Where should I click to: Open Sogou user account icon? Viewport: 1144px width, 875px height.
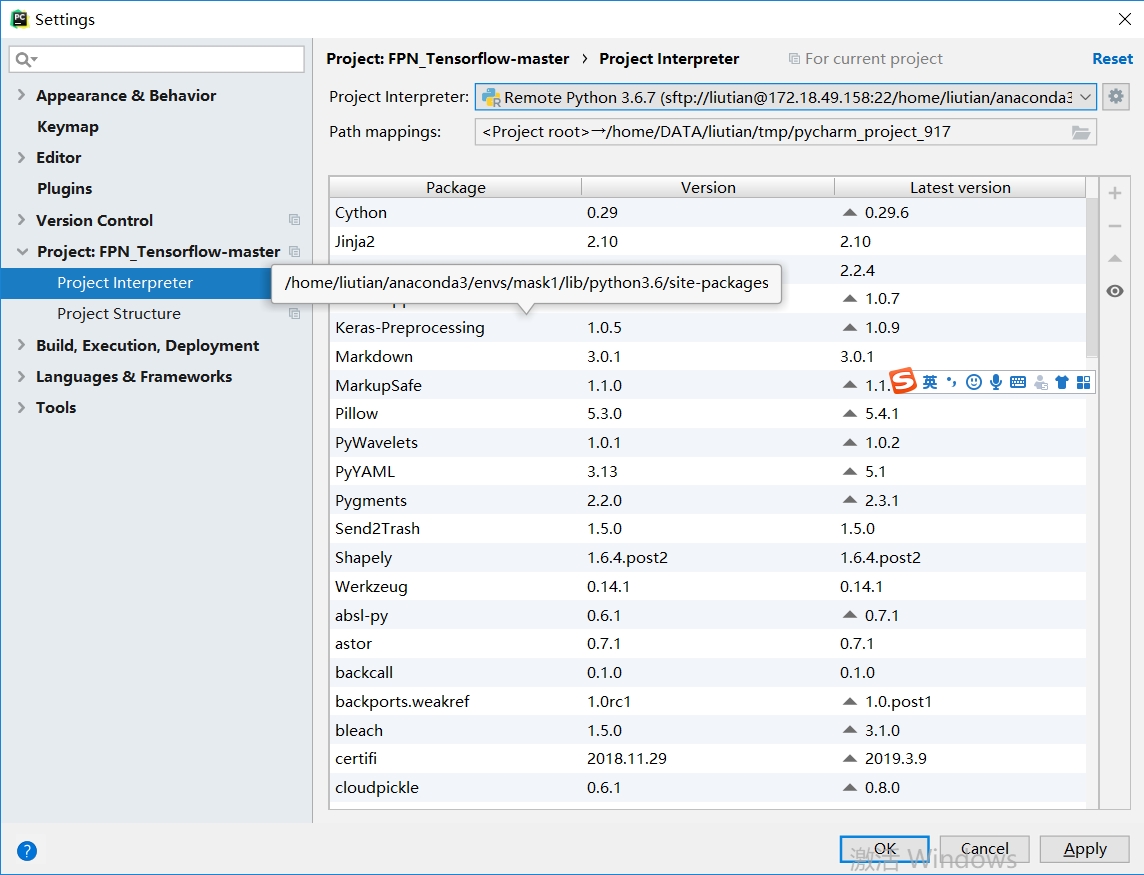click(1041, 382)
